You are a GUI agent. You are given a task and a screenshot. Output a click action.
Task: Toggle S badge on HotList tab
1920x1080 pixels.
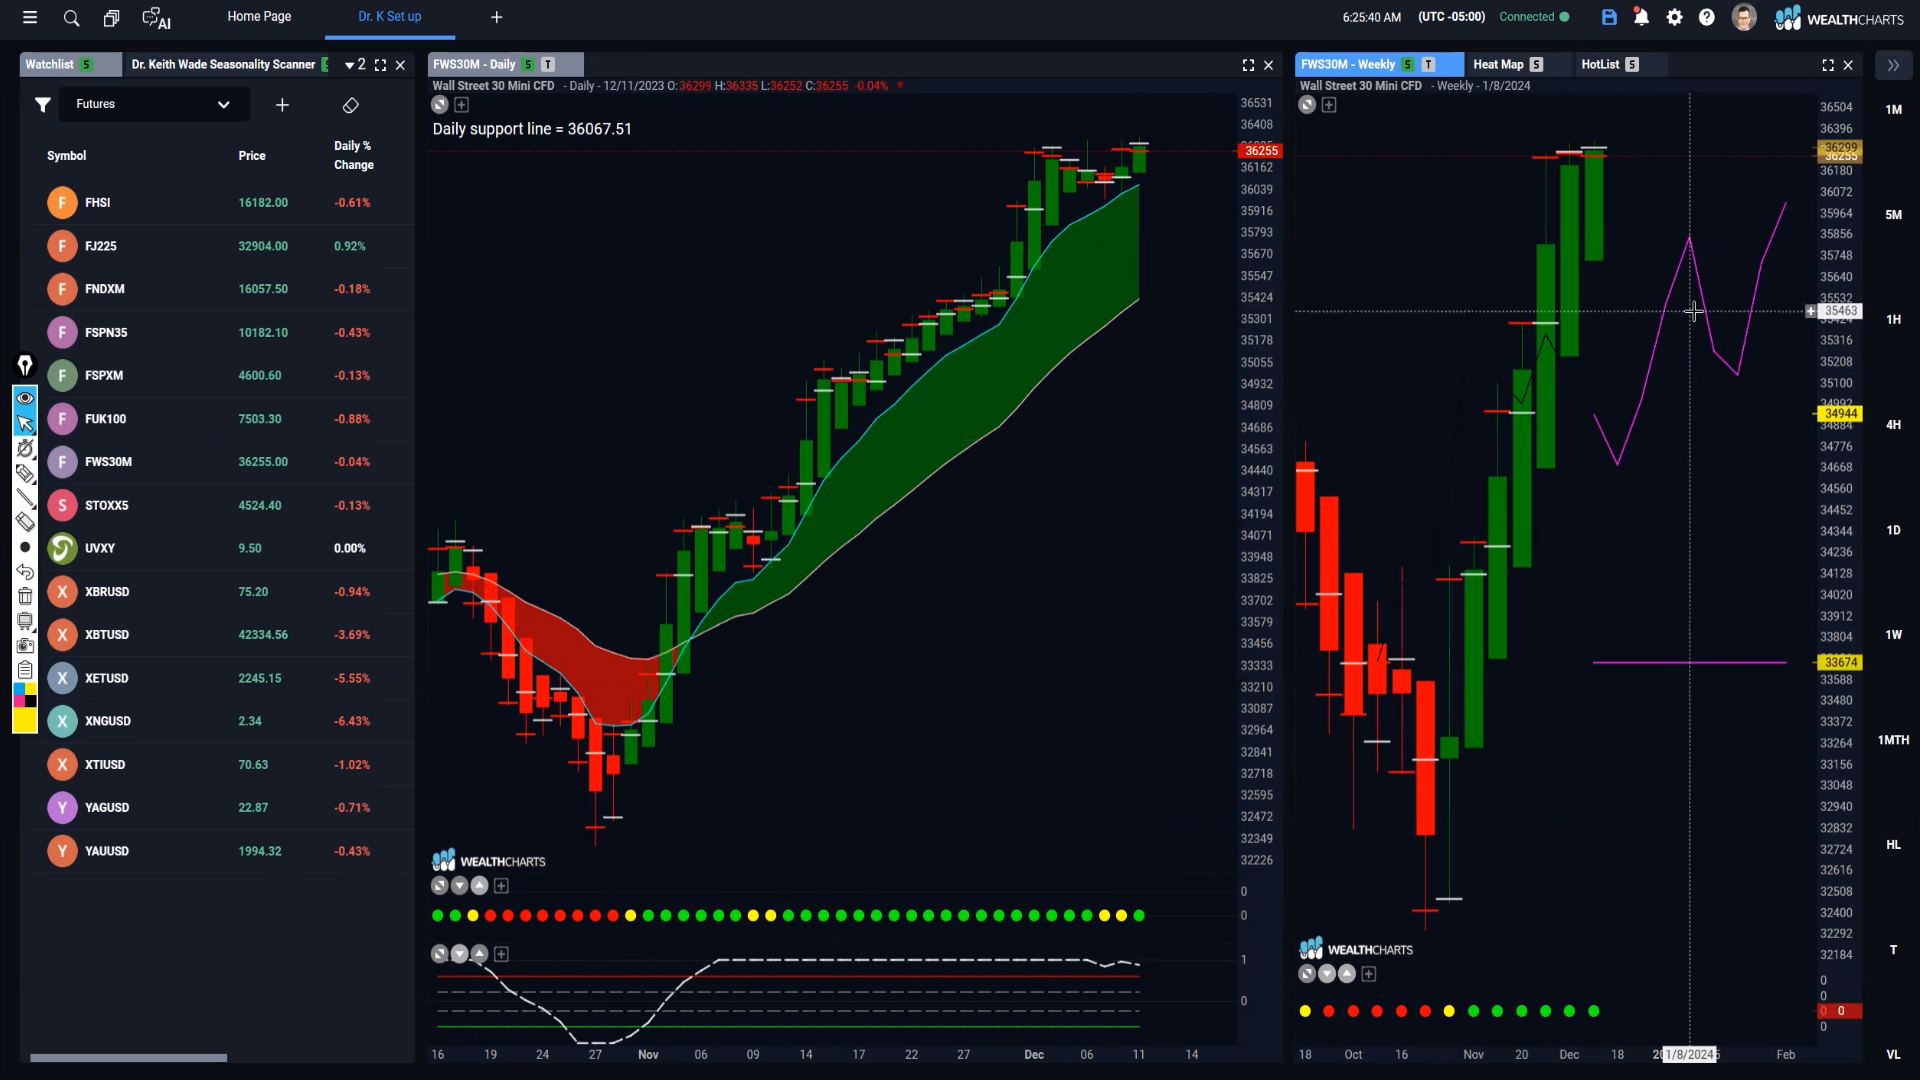(1632, 65)
